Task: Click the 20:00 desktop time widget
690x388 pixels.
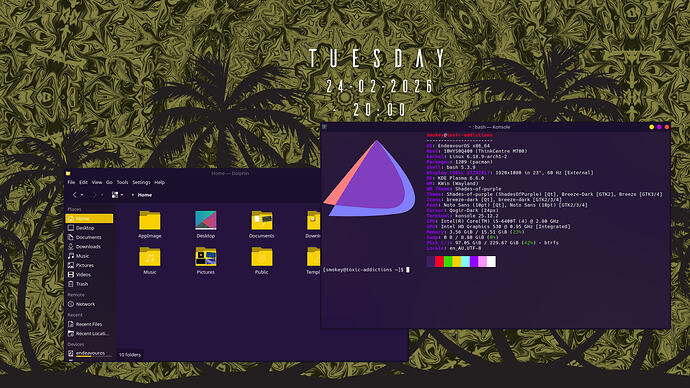Action: point(379,110)
